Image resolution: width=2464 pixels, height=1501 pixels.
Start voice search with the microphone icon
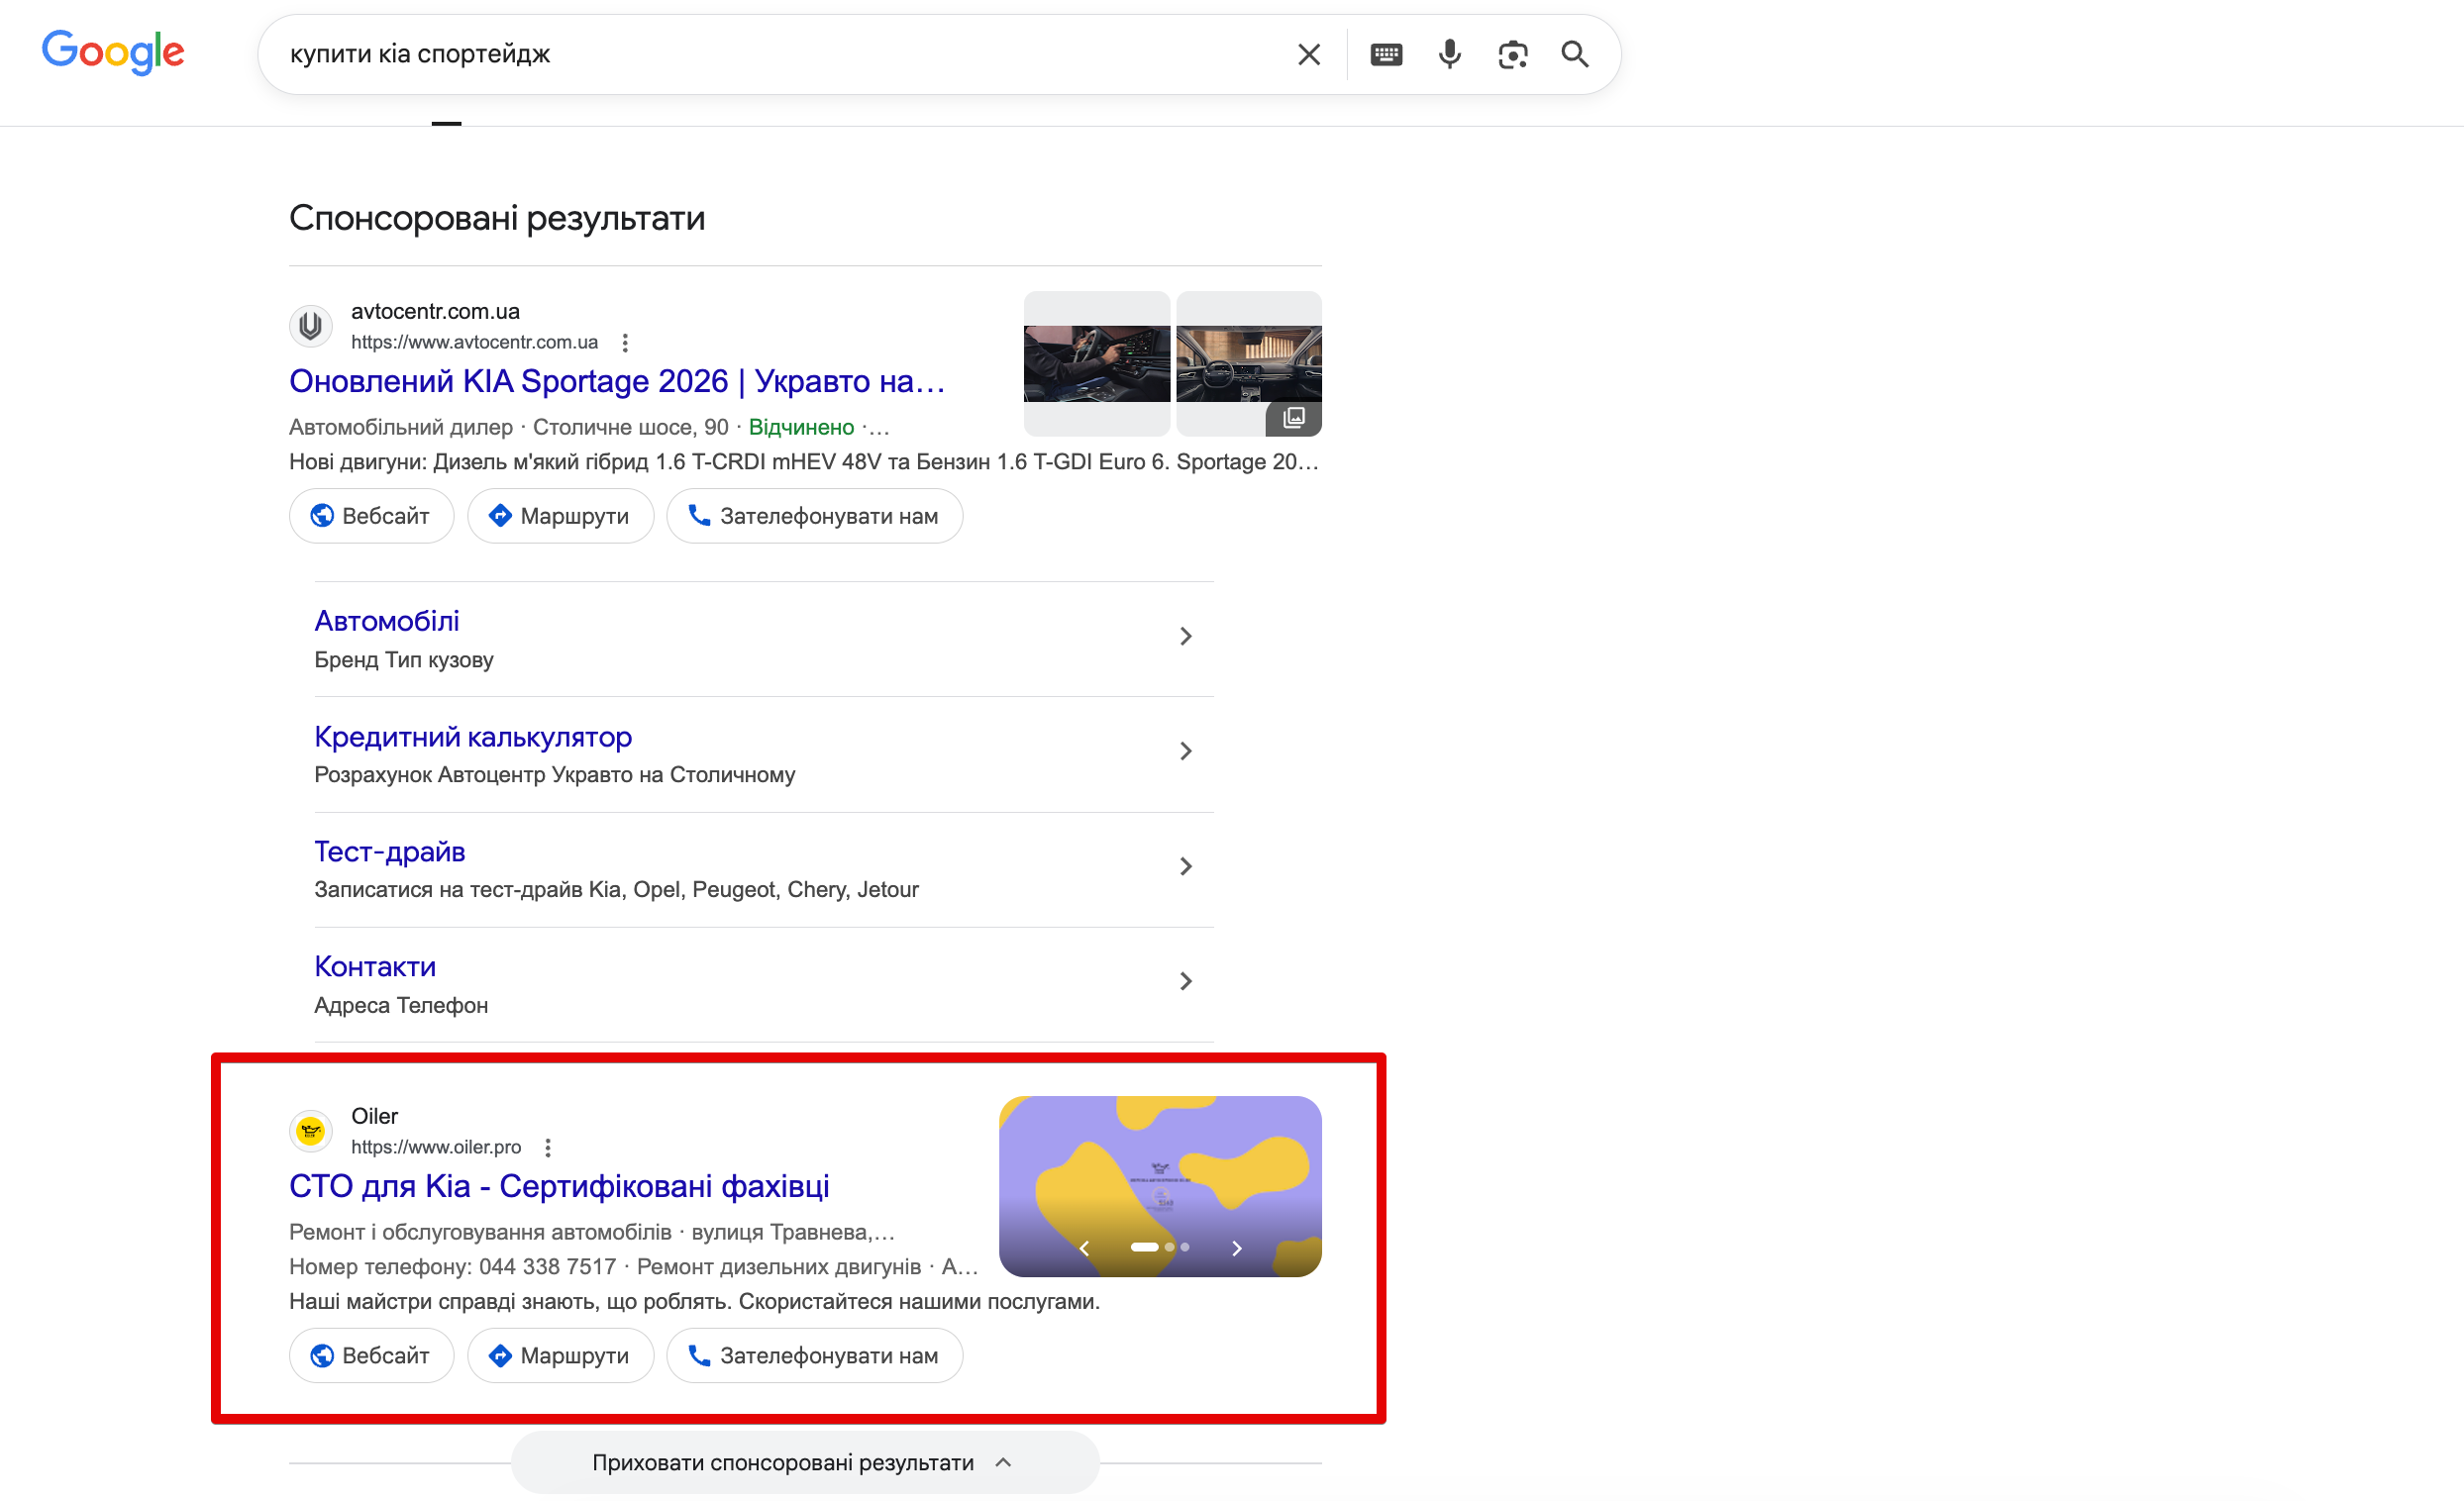[x=1449, y=54]
